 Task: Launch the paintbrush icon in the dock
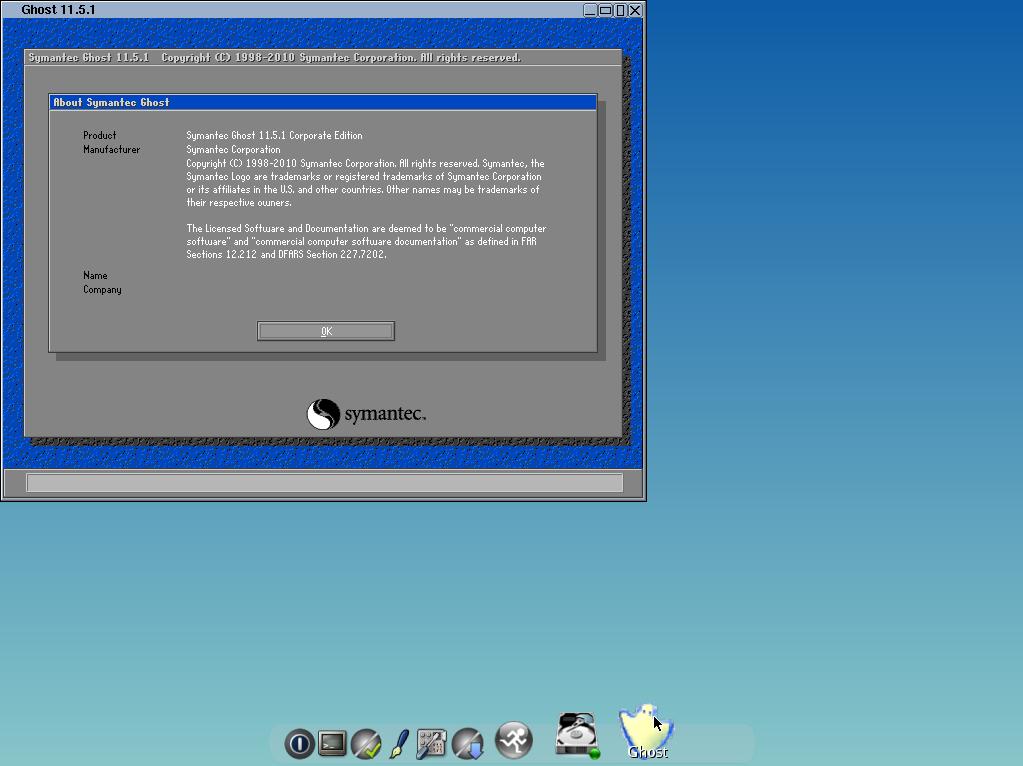tap(398, 743)
